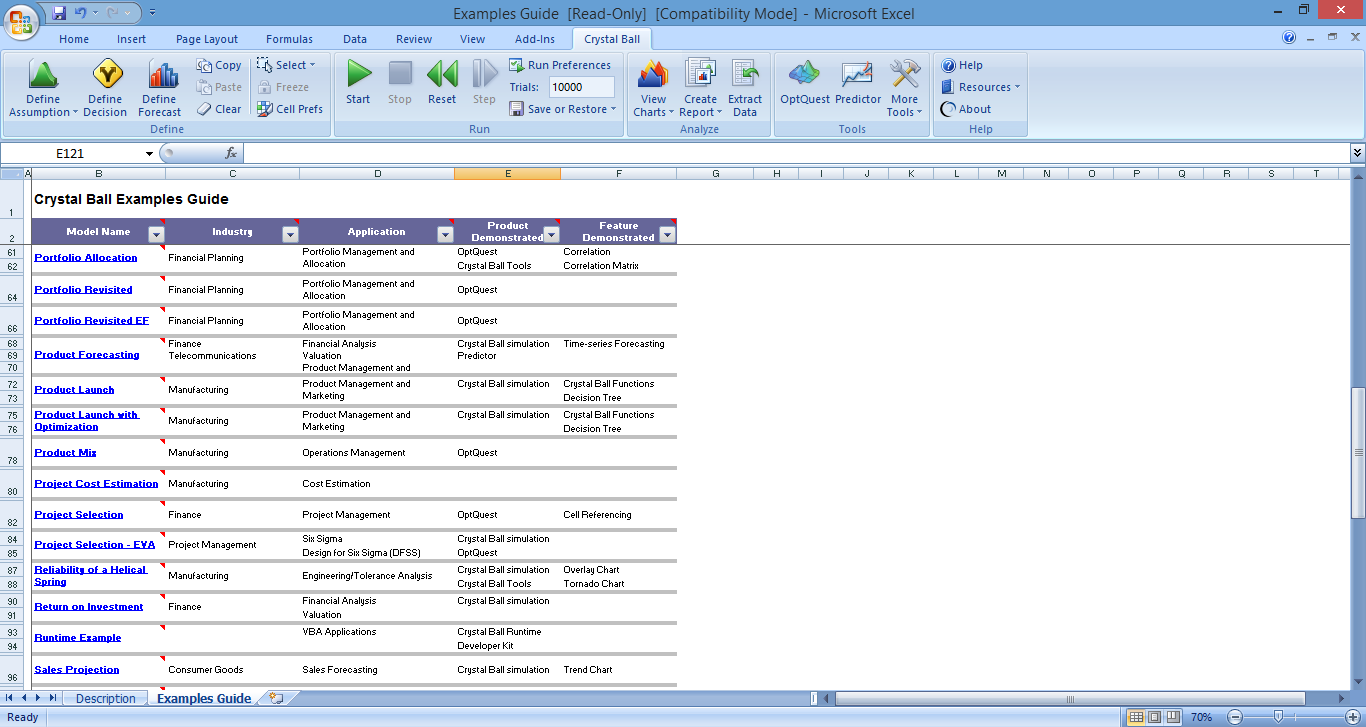The width and height of the screenshot is (1366, 727).
Task: Expand the formula bar
Action: pos(1357,153)
